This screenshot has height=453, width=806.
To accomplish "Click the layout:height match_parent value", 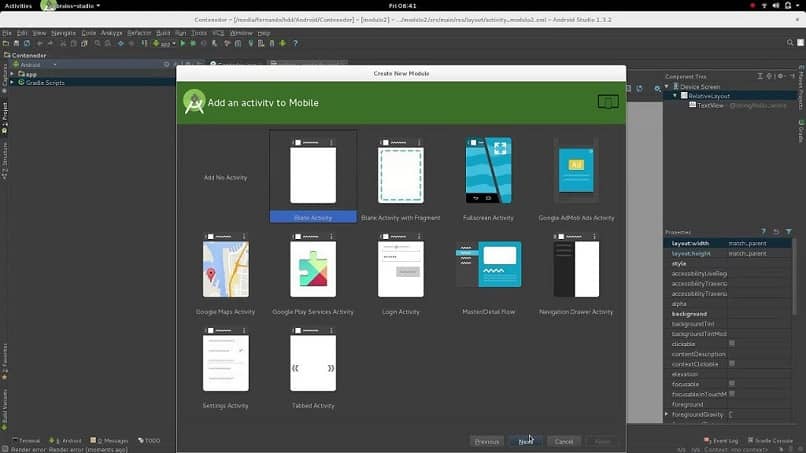I will click(747, 253).
